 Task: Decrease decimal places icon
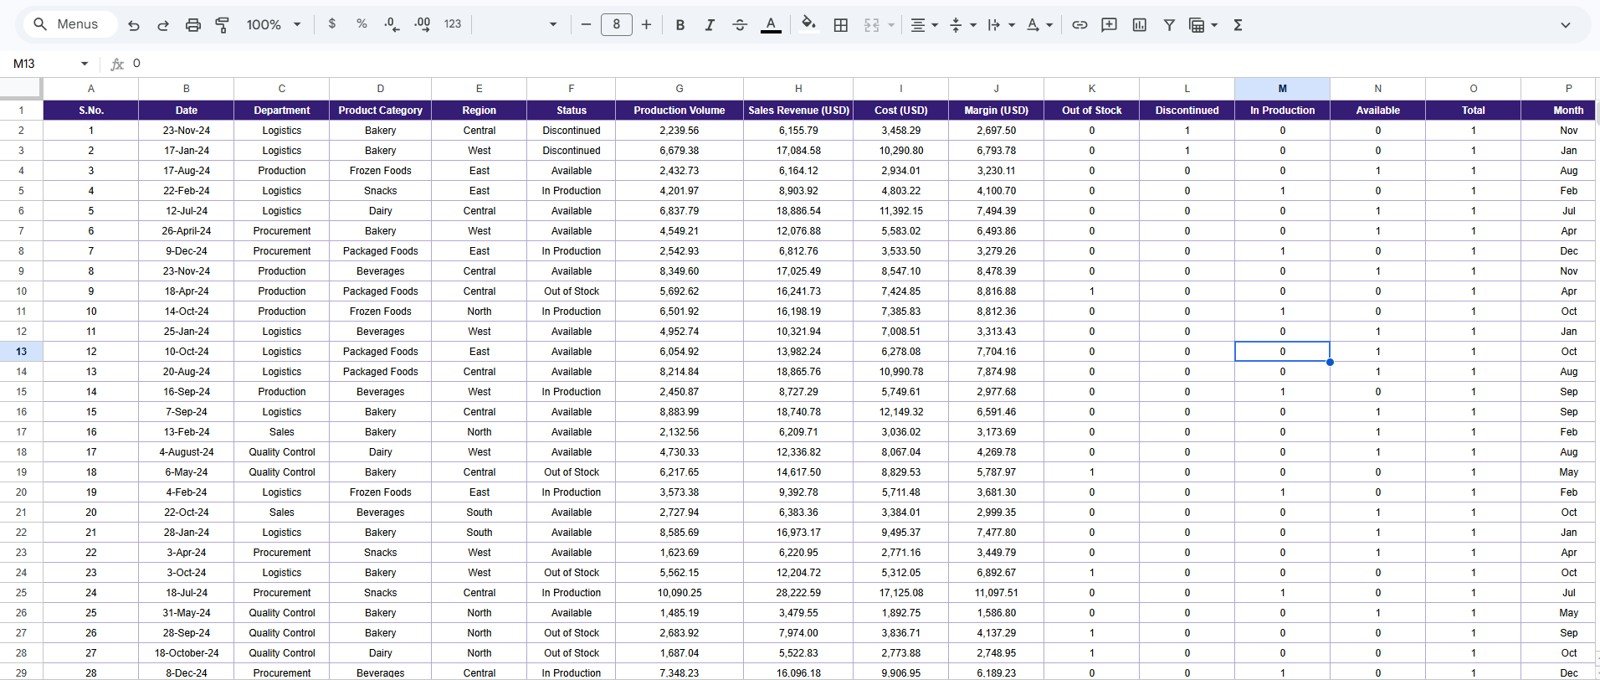(392, 24)
